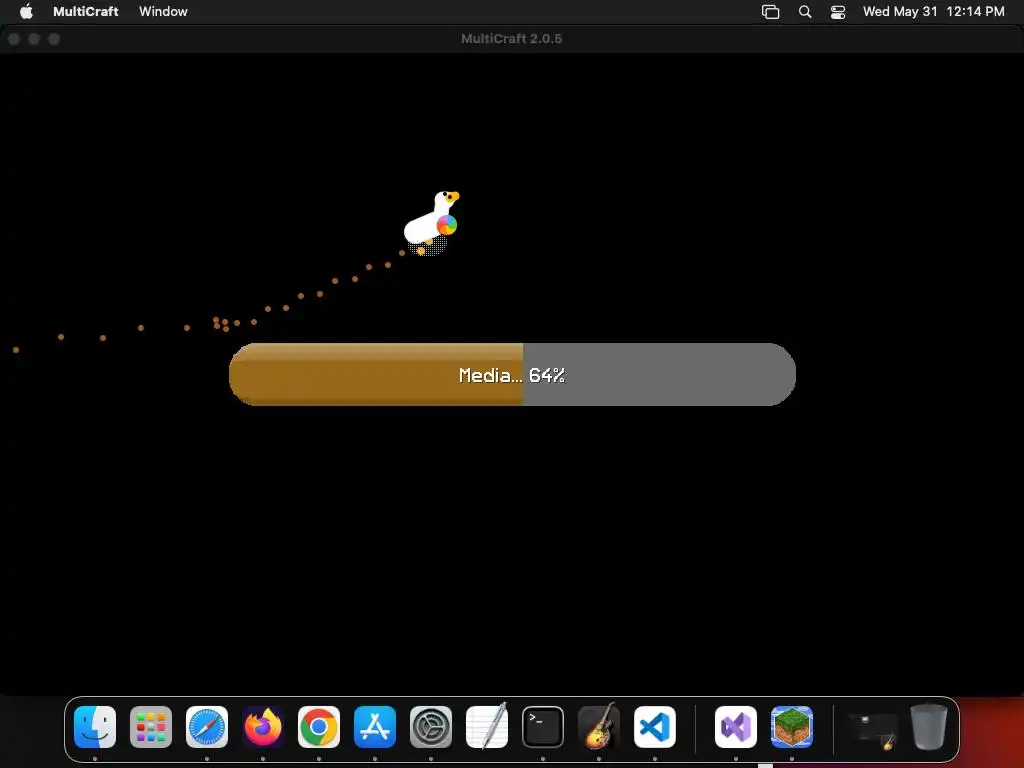This screenshot has height=768, width=1024.
Task: Click the white duck loading mascot
Action: (x=432, y=222)
